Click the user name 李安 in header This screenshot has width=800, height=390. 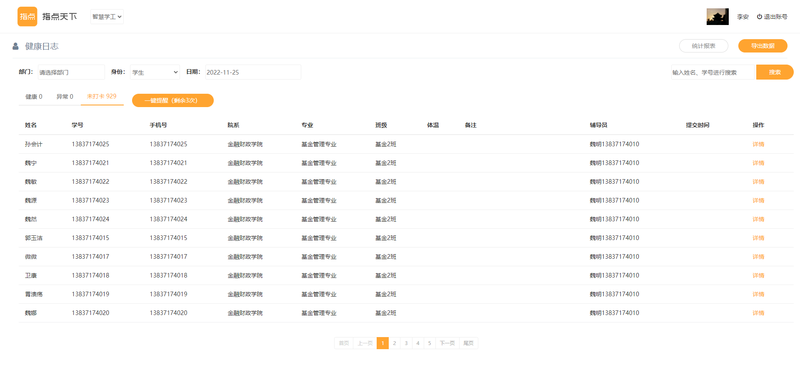pyautogui.click(x=742, y=17)
